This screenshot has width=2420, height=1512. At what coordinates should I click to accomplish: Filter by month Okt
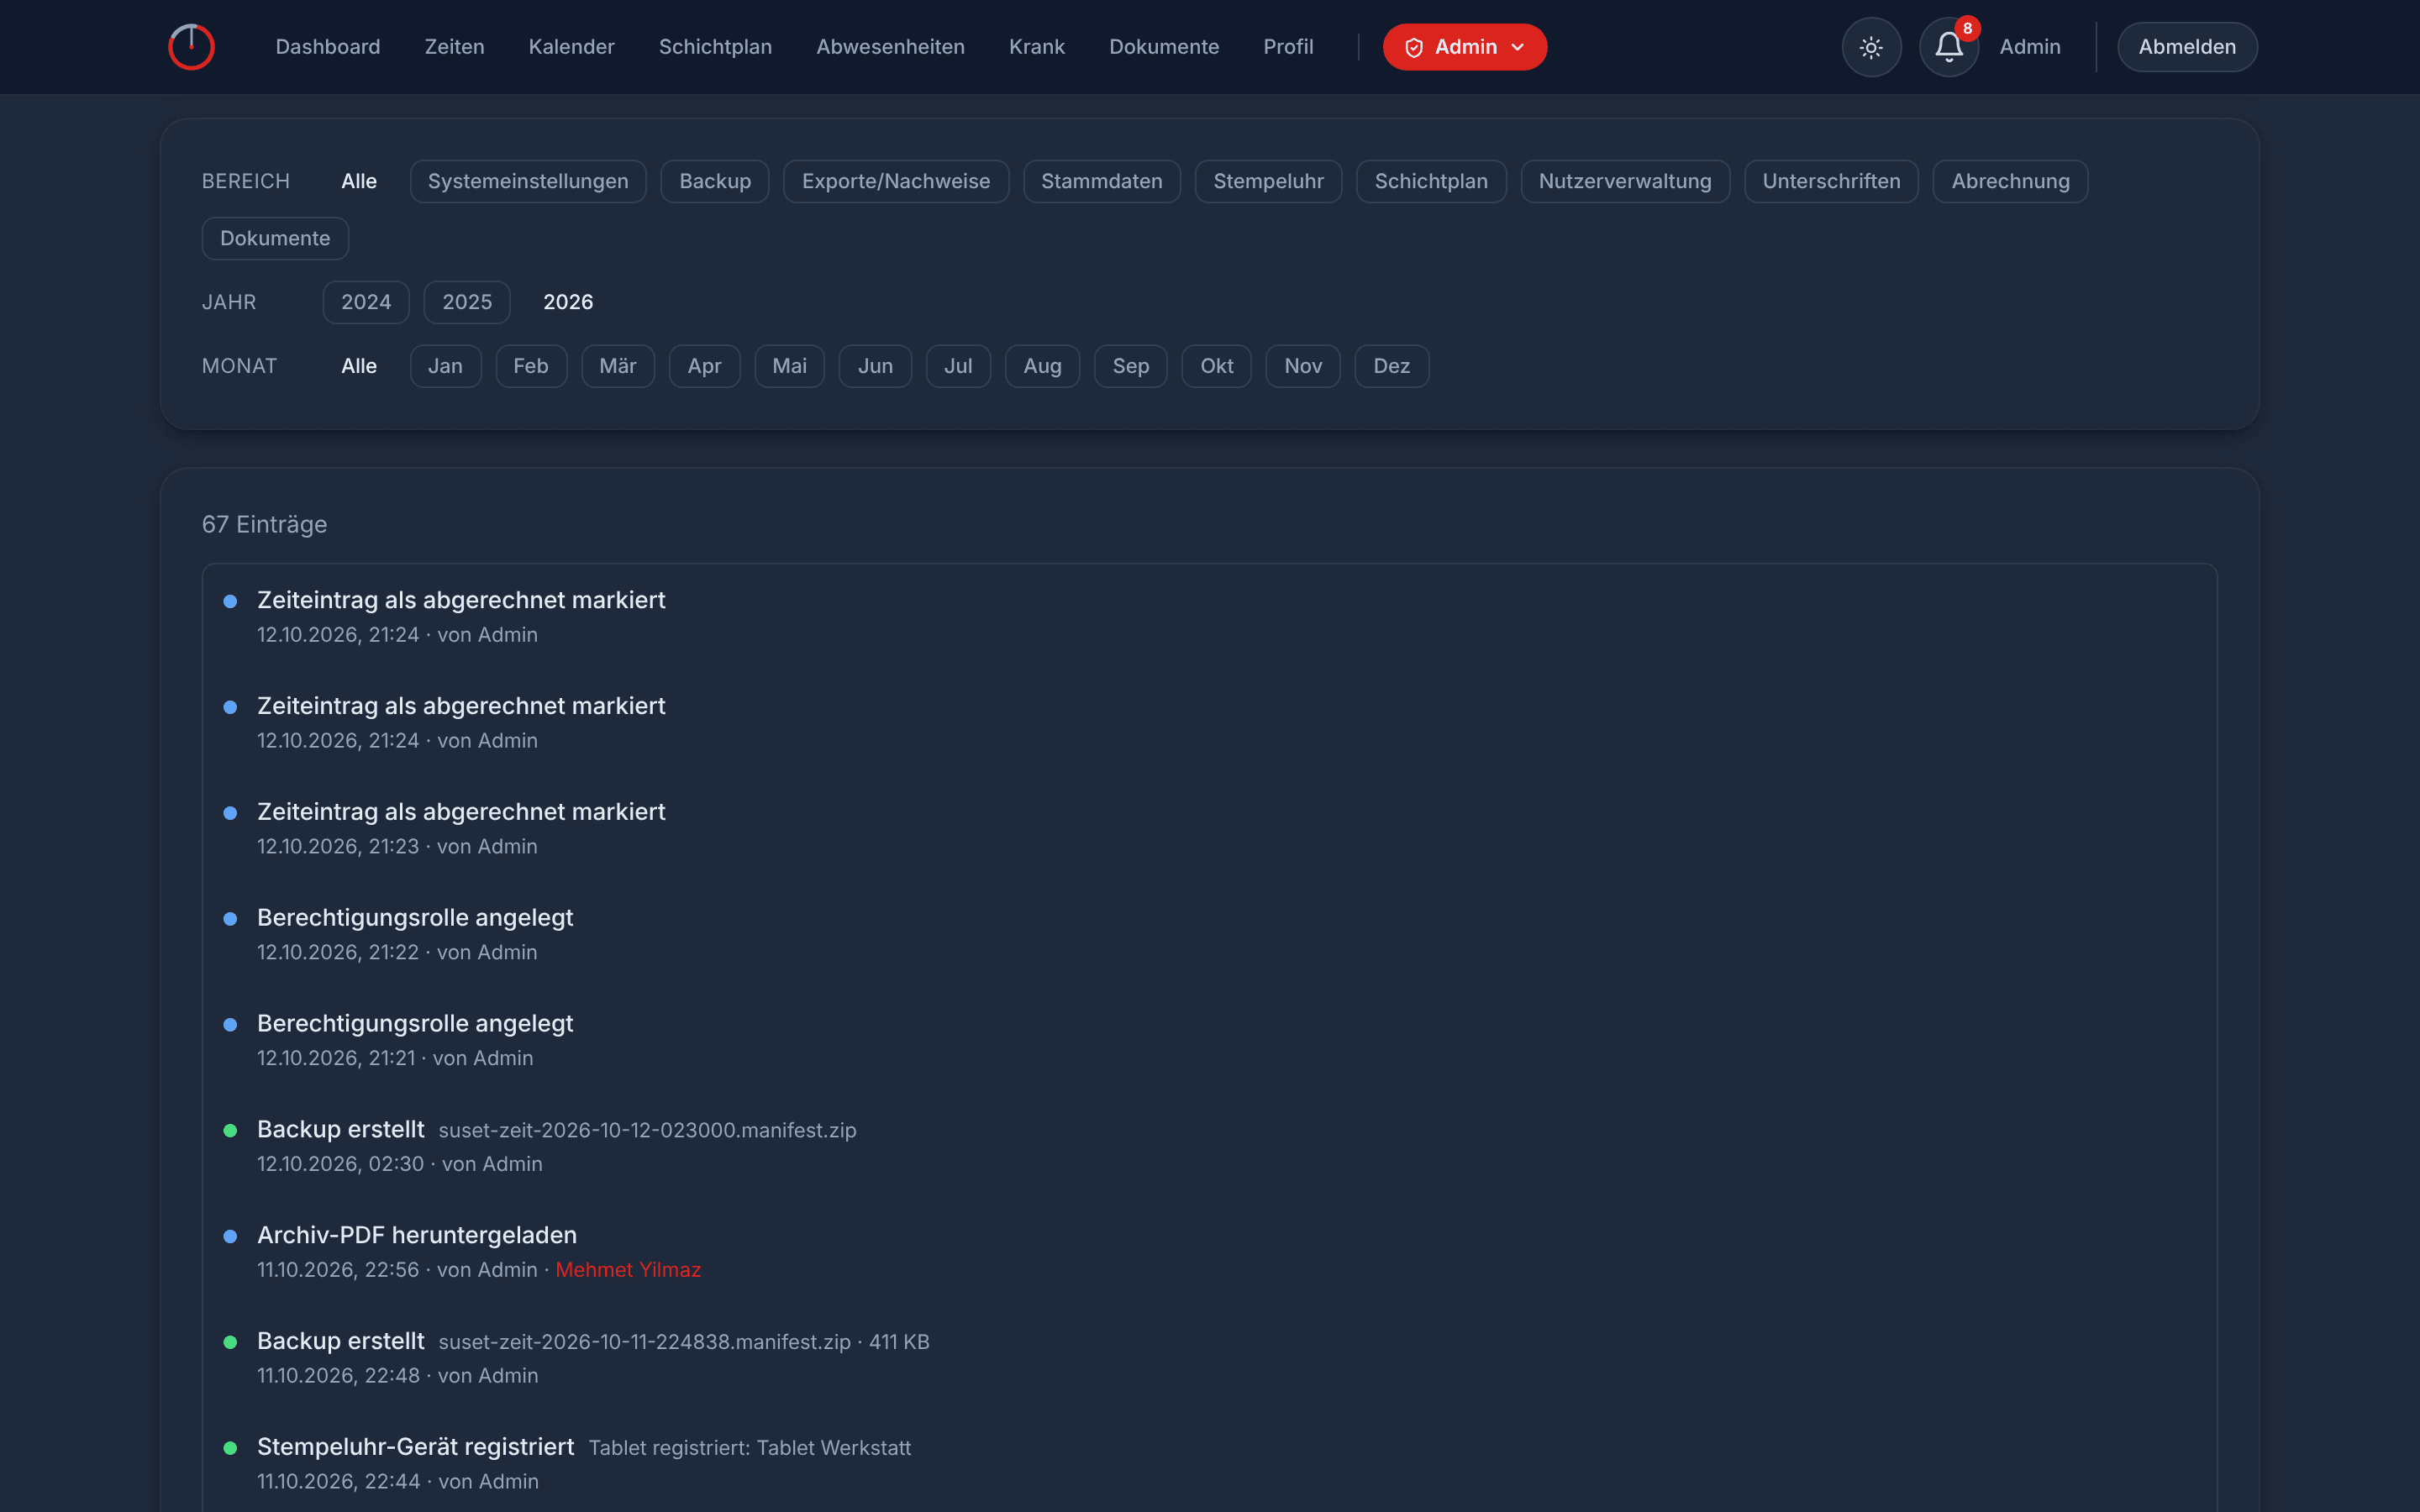click(1216, 366)
